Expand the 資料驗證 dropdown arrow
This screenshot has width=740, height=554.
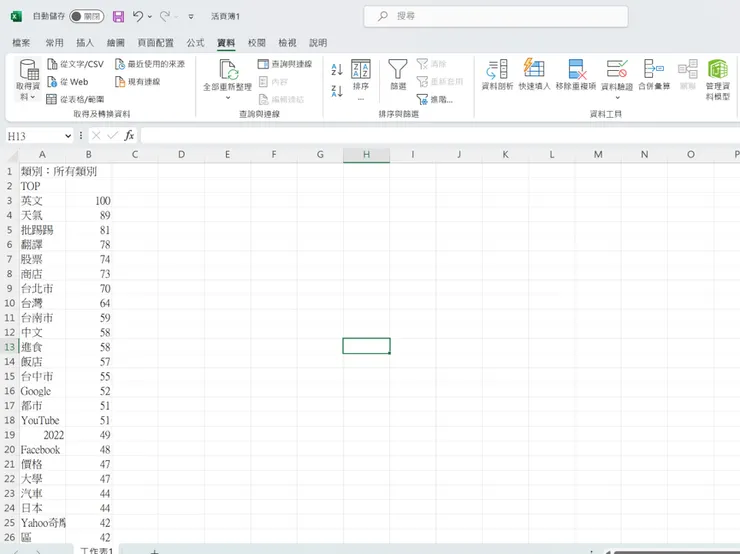click(617, 98)
